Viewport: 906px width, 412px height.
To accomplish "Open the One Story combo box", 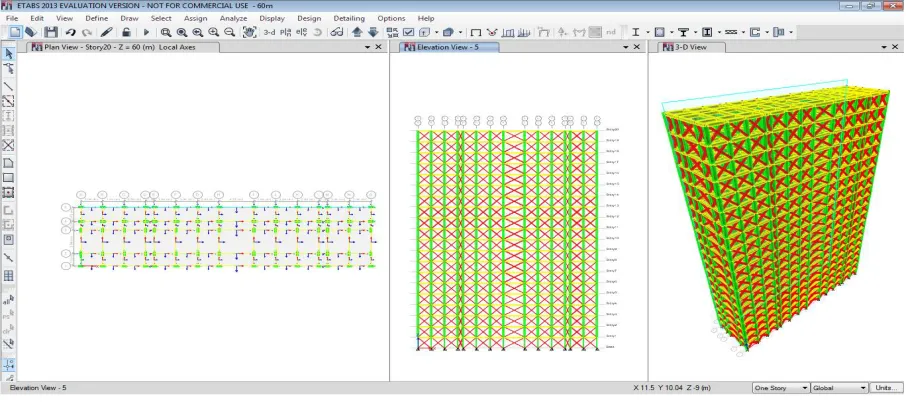I will click(x=781, y=388).
